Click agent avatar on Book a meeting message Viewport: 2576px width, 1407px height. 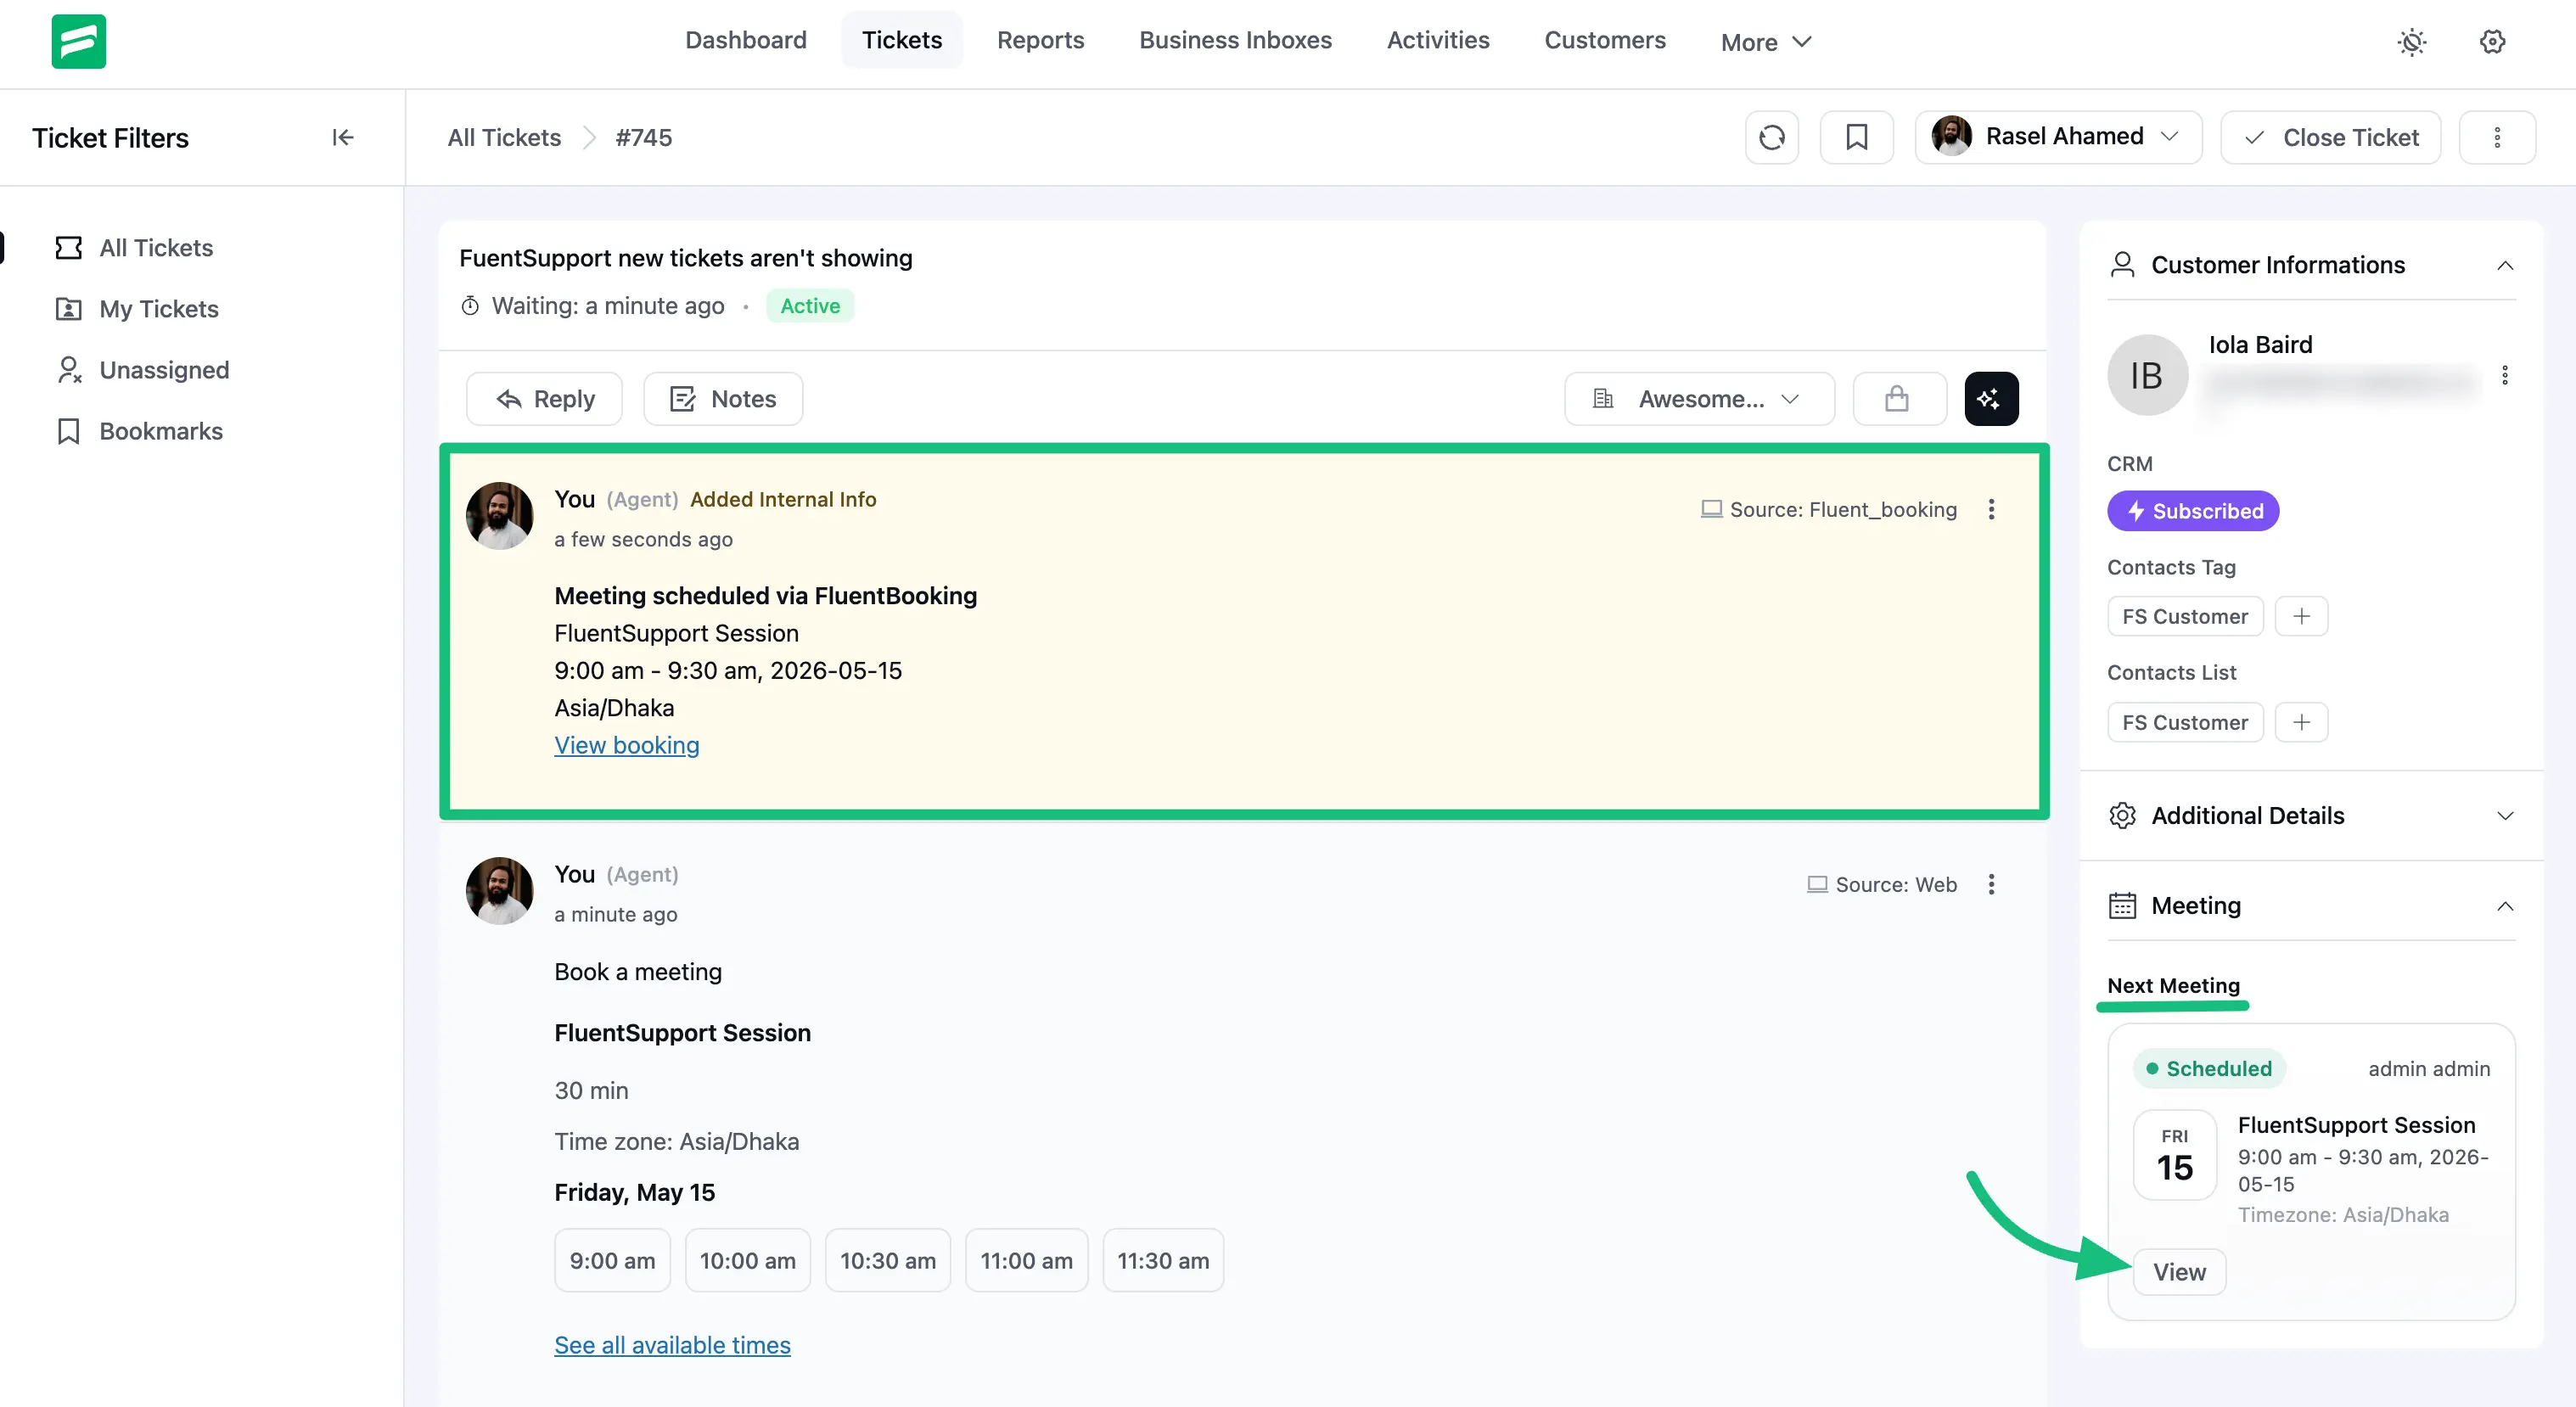tap(500, 891)
